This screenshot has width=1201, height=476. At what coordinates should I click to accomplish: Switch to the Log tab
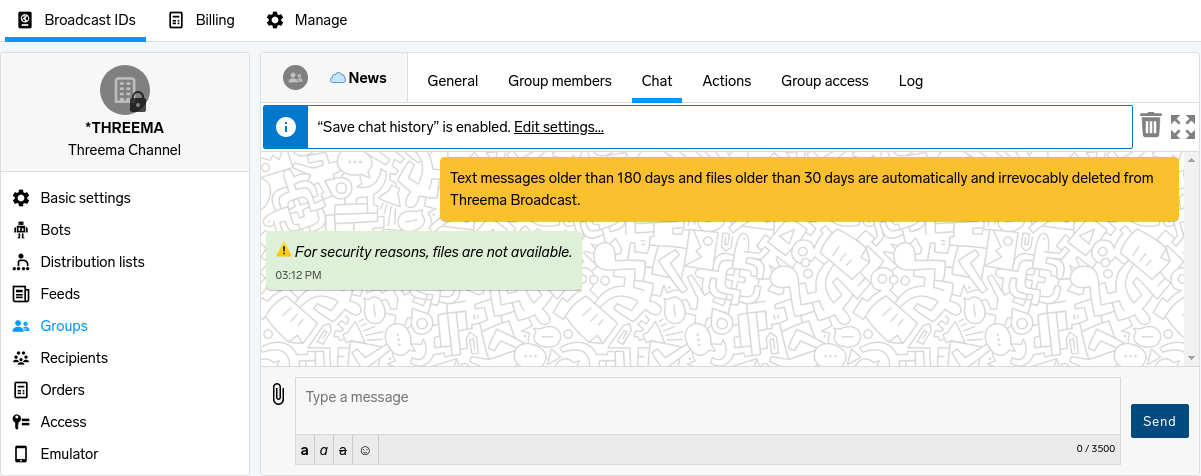pyautogui.click(x=911, y=81)
